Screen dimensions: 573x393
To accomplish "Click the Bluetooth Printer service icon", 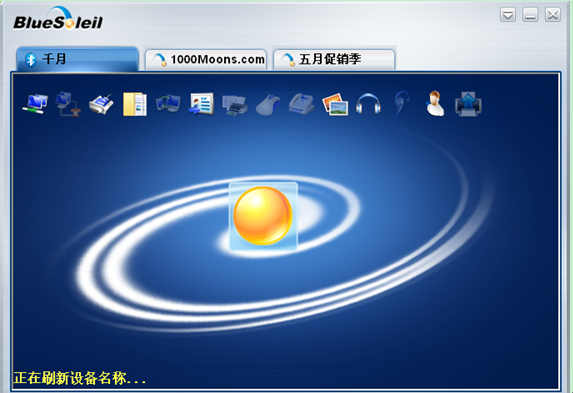I will (235, 105).
